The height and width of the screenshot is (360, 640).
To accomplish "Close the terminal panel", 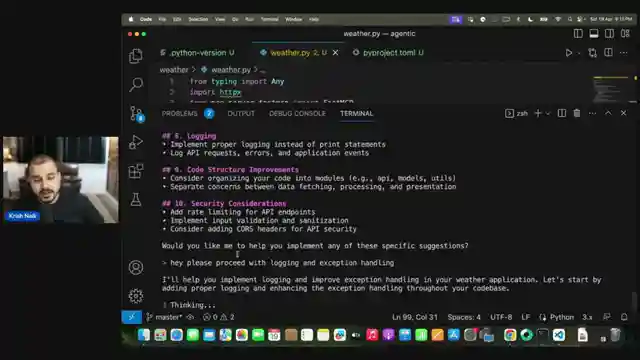I will tap(623, 113).
